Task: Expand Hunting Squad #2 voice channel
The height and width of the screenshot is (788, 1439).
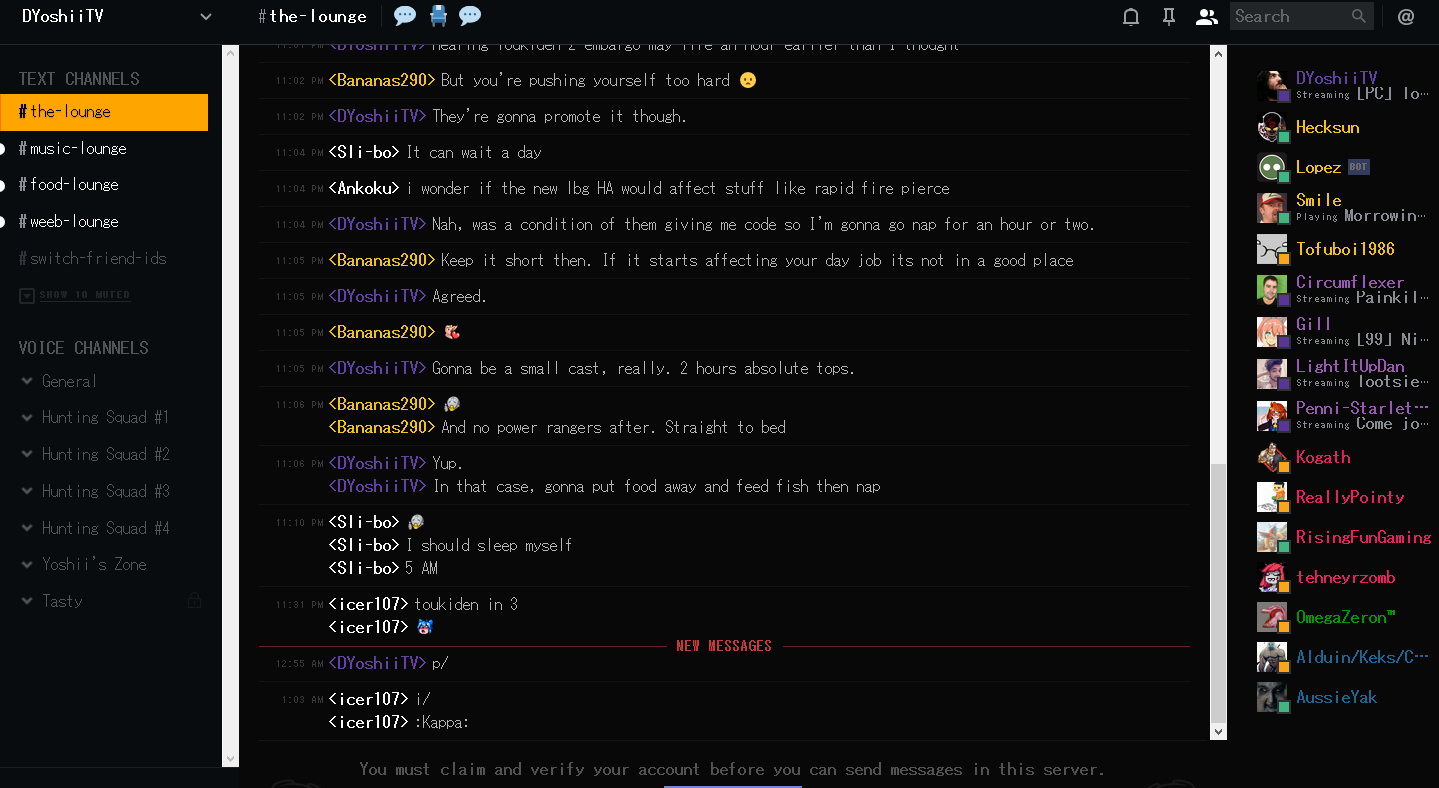Action: tap(95, 454)
